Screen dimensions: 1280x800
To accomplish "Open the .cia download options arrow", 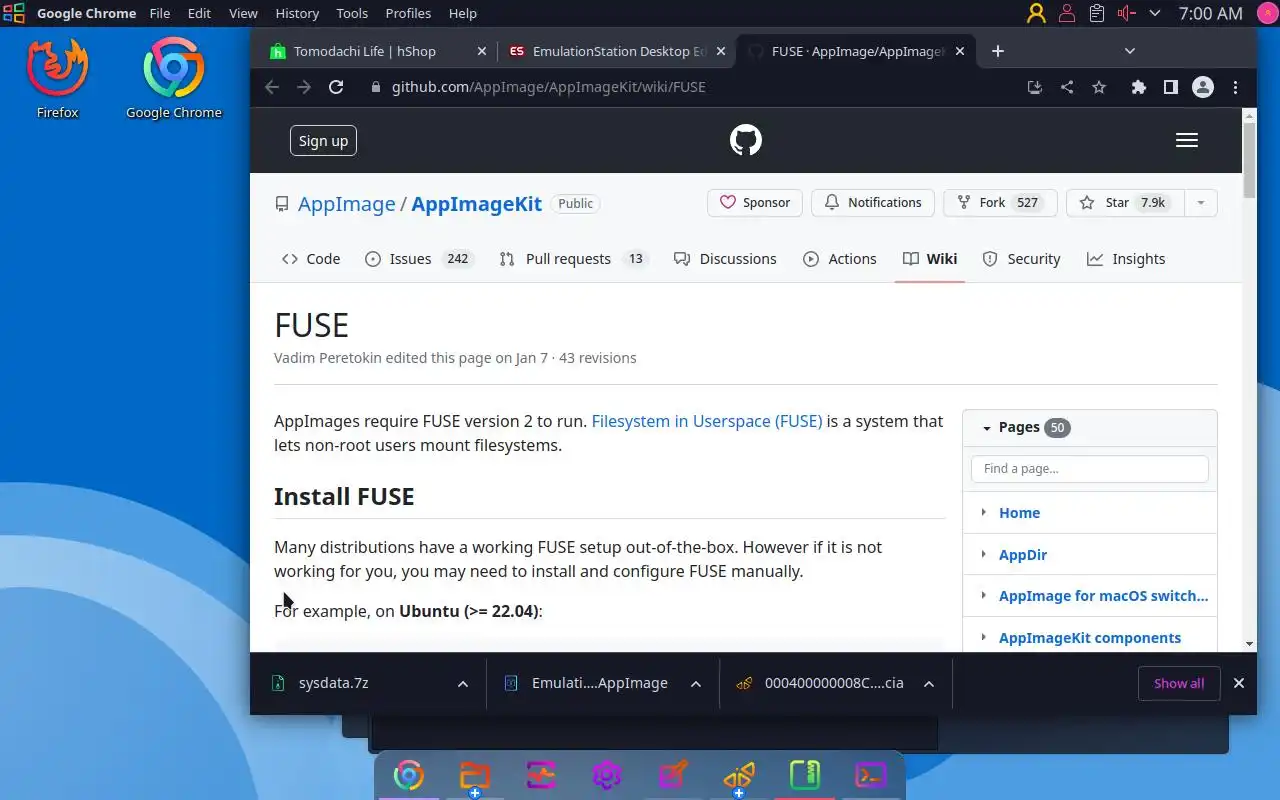I will click(929, 684).
